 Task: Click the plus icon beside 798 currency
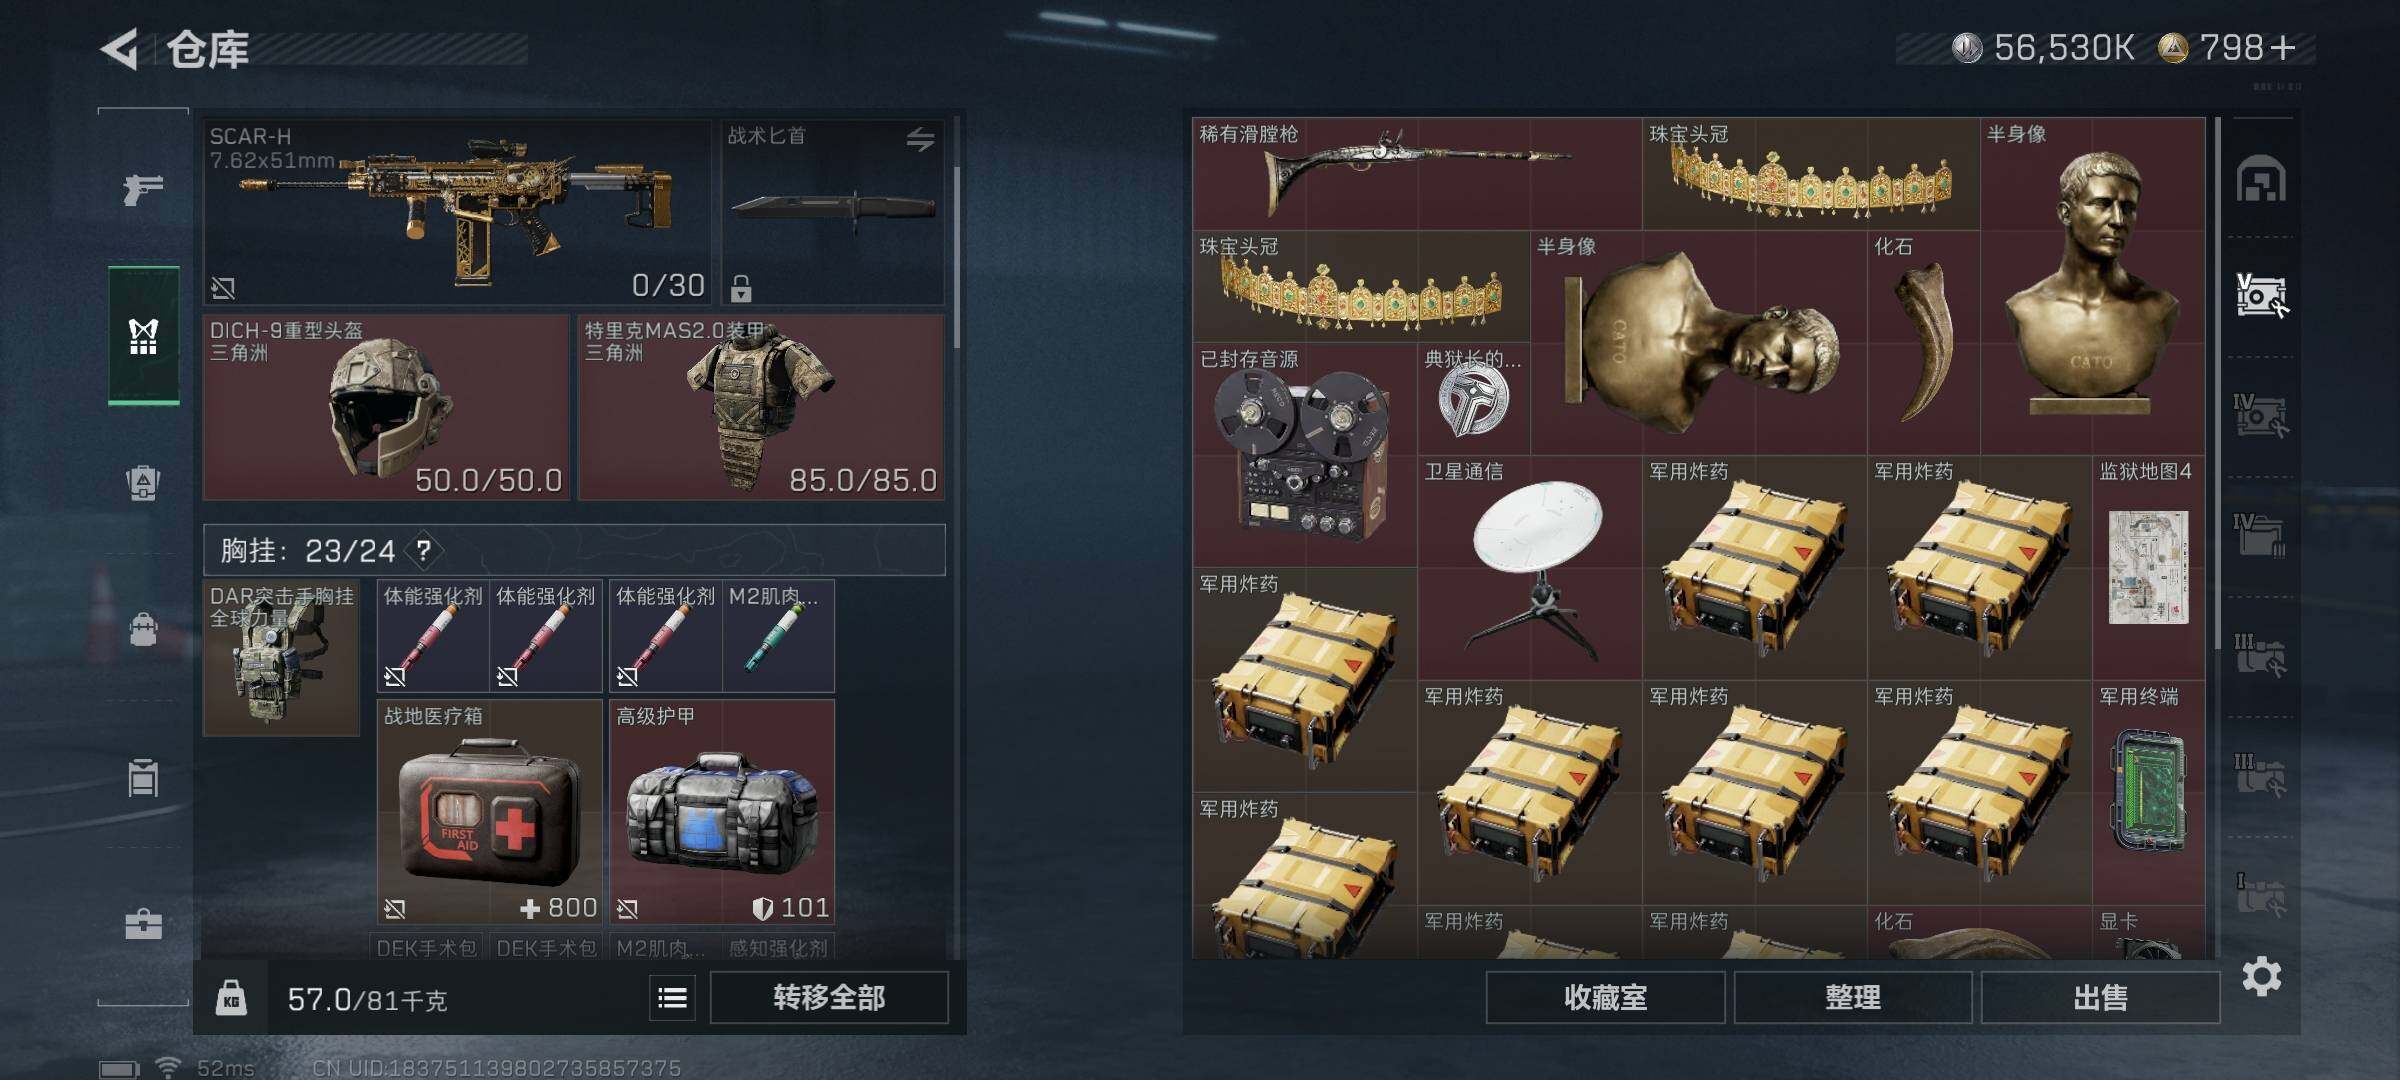click(x=2282, y=48)
